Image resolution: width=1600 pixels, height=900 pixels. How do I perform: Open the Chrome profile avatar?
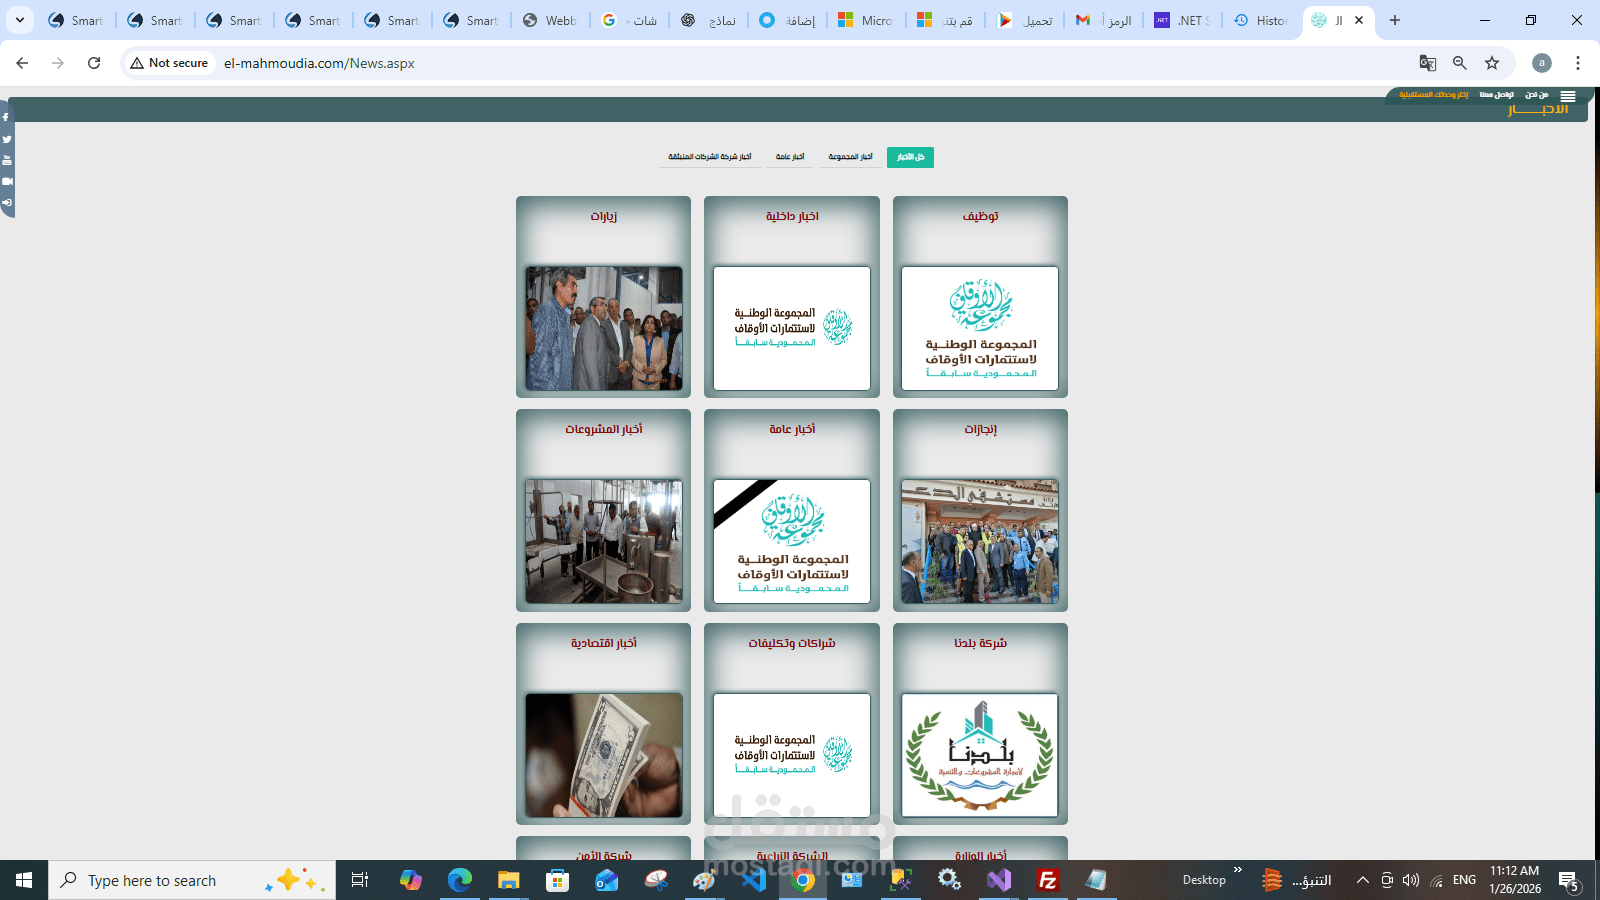point(1542,63)
